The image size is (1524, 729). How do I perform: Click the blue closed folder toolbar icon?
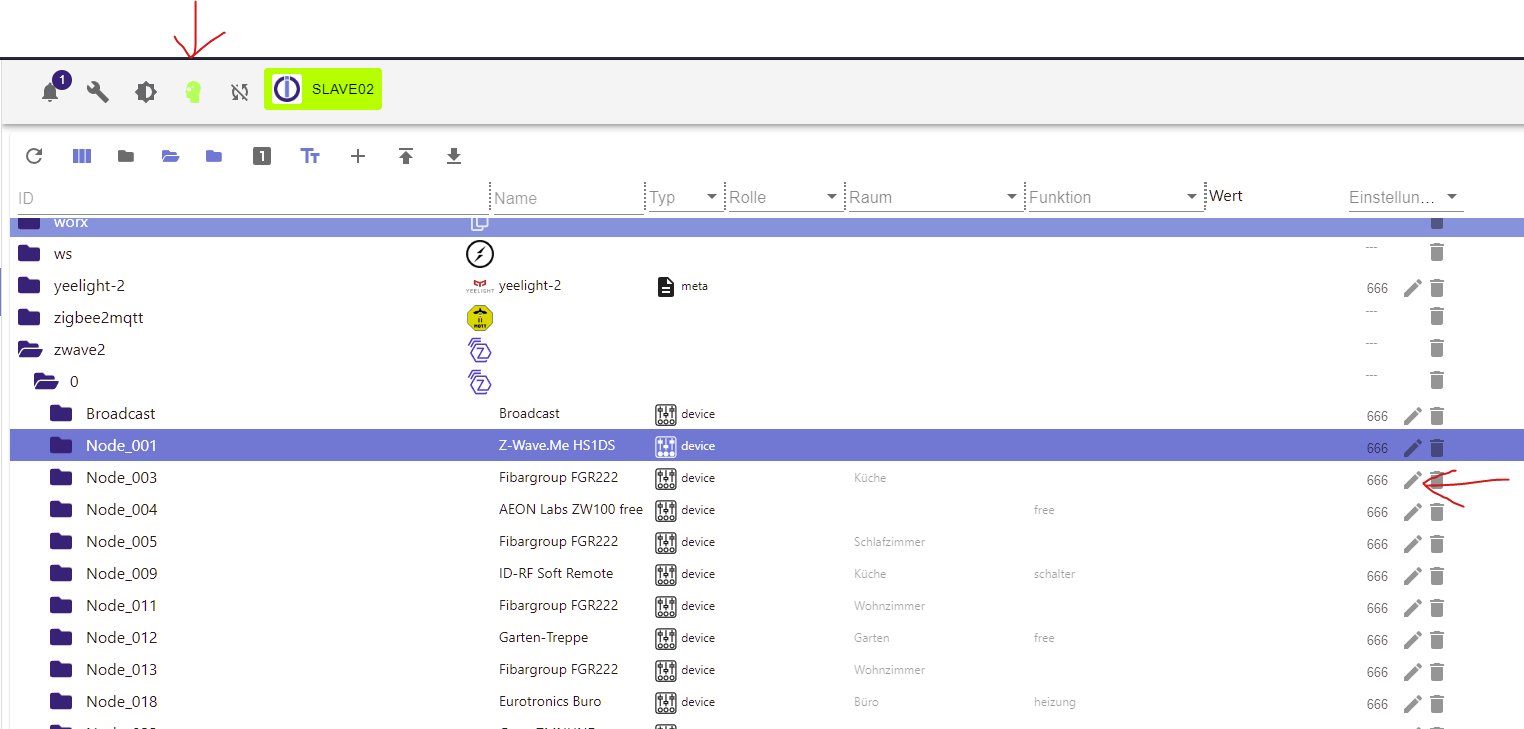214,156
